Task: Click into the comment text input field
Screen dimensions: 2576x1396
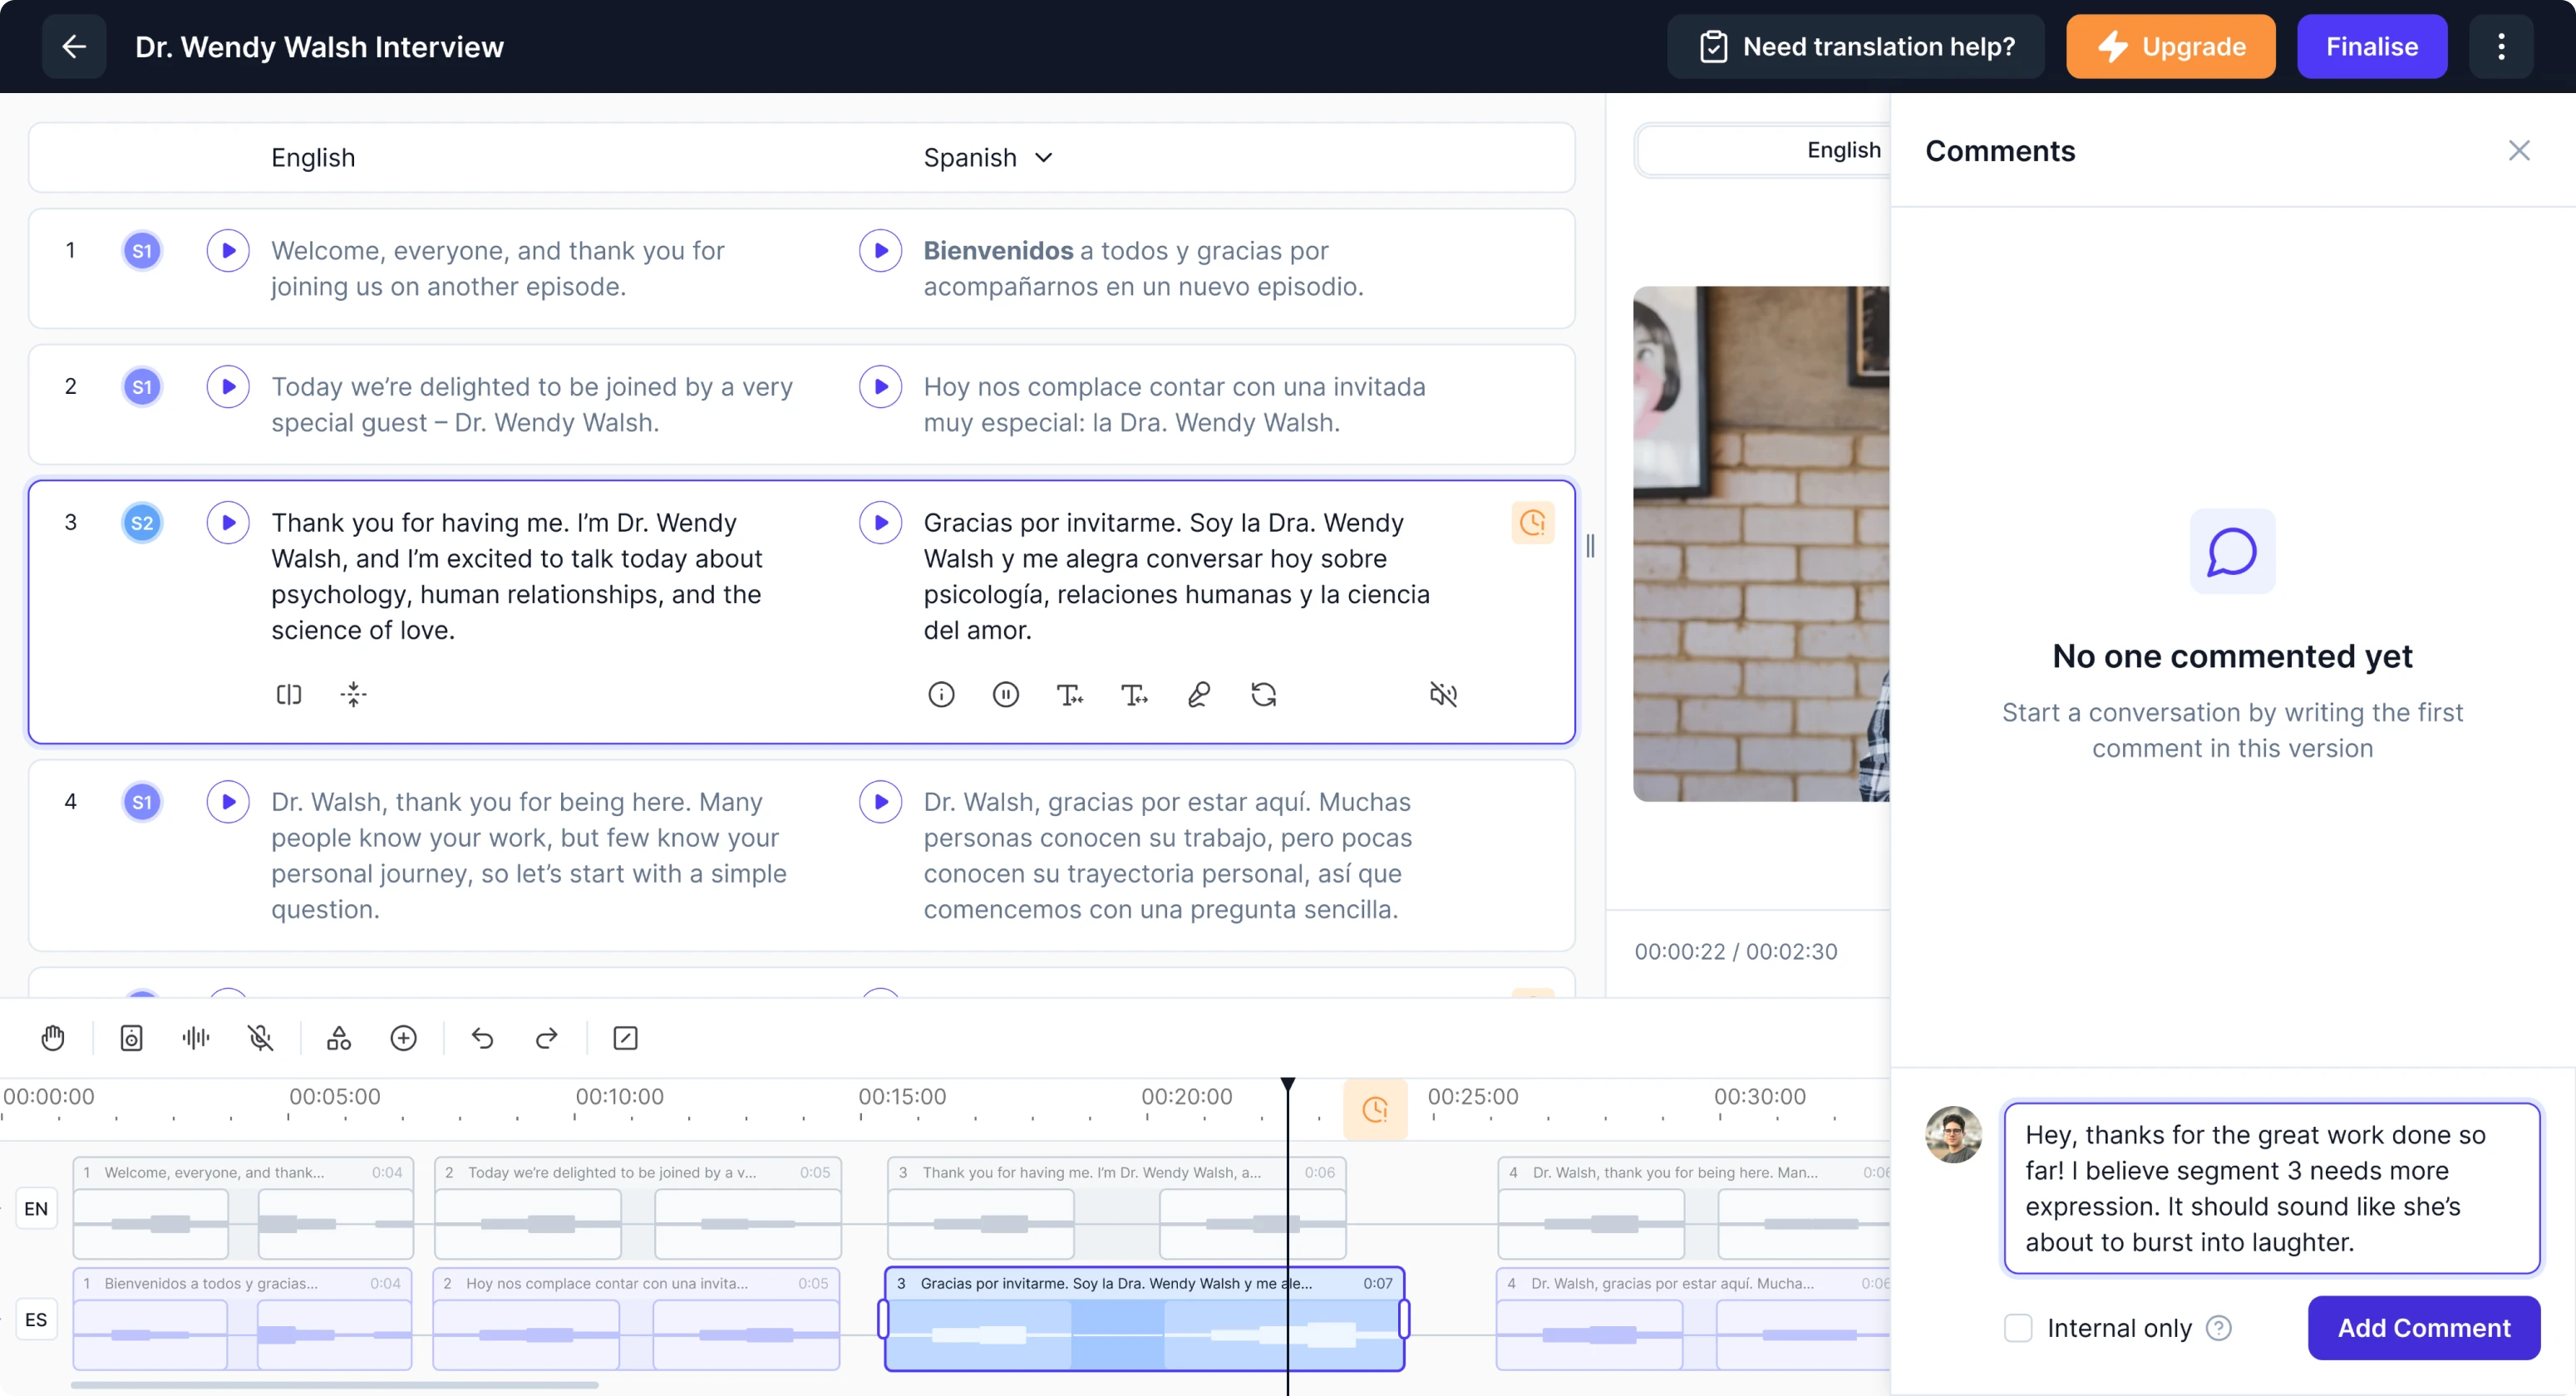Action: click(x=2271, y=1188)
